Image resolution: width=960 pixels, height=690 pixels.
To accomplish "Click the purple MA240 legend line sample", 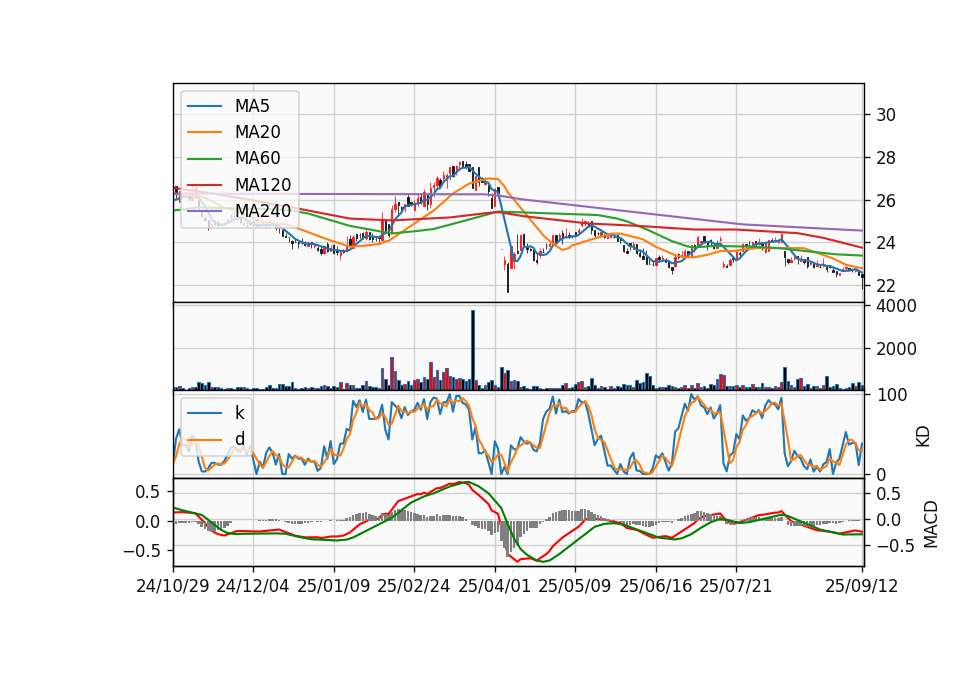I will click(204, 211).
